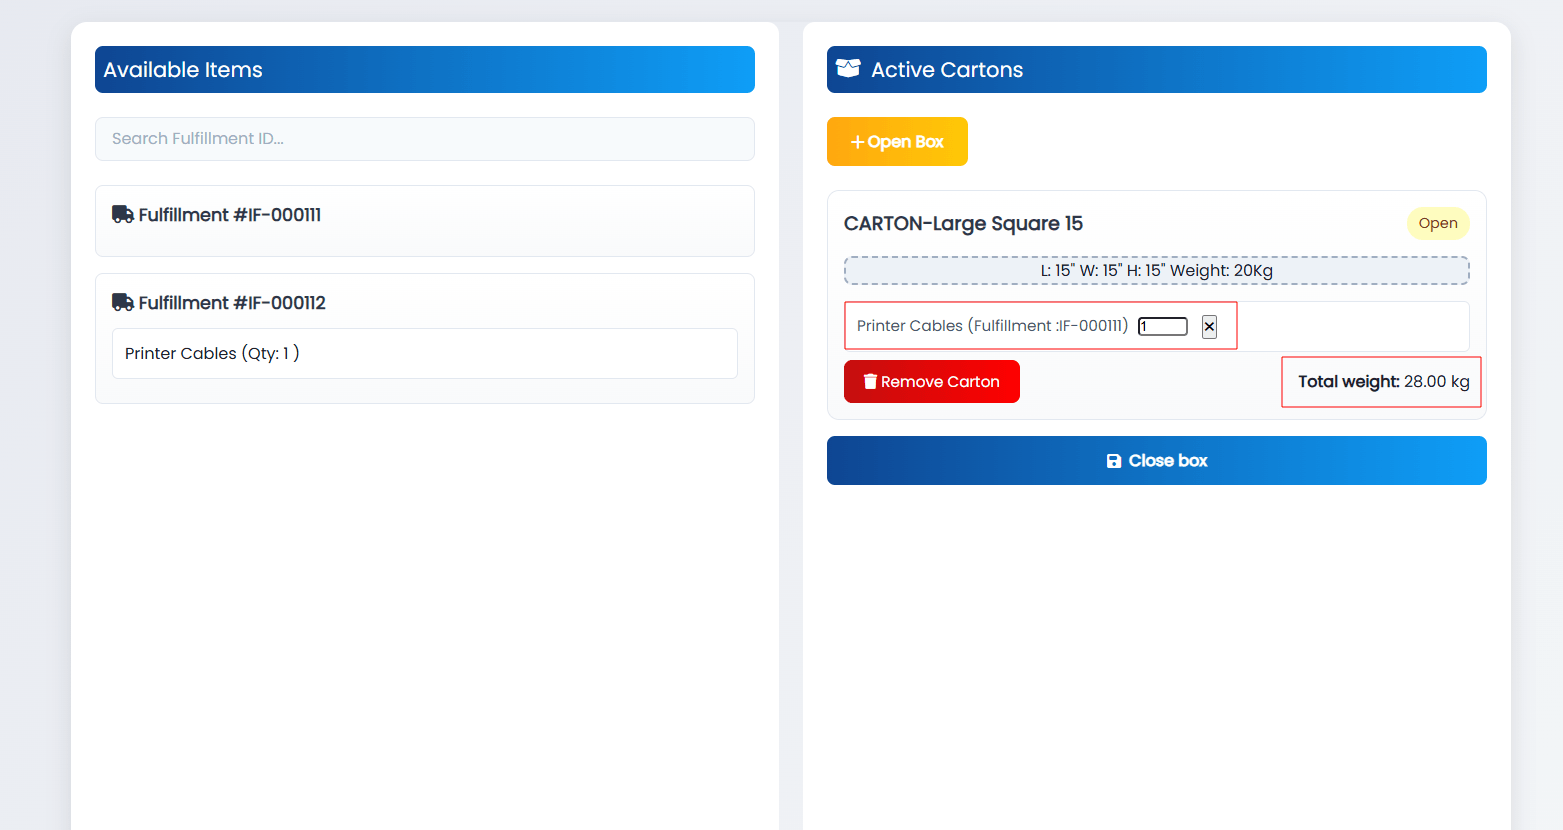
Task: Click the Open status badge
Action: [x=1438, y=223]
